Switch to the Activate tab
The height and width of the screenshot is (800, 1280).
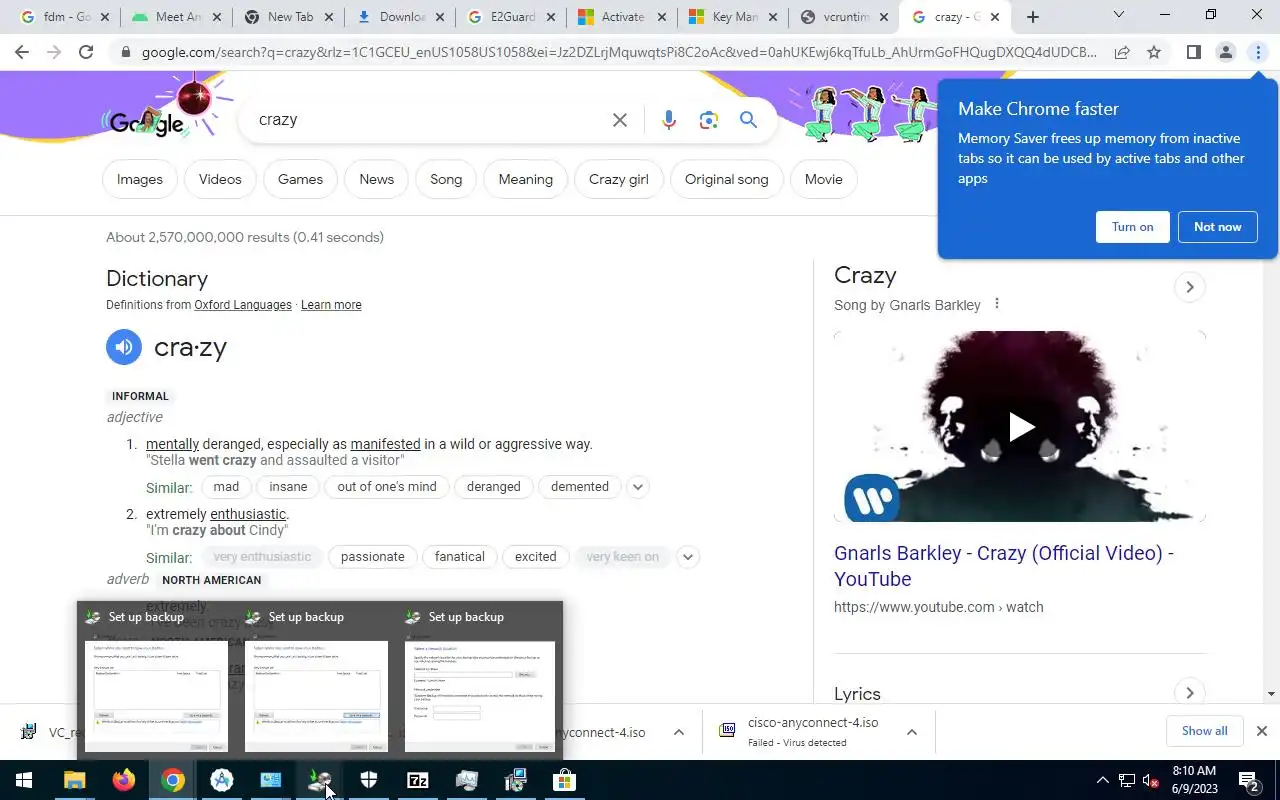(622, 17)
